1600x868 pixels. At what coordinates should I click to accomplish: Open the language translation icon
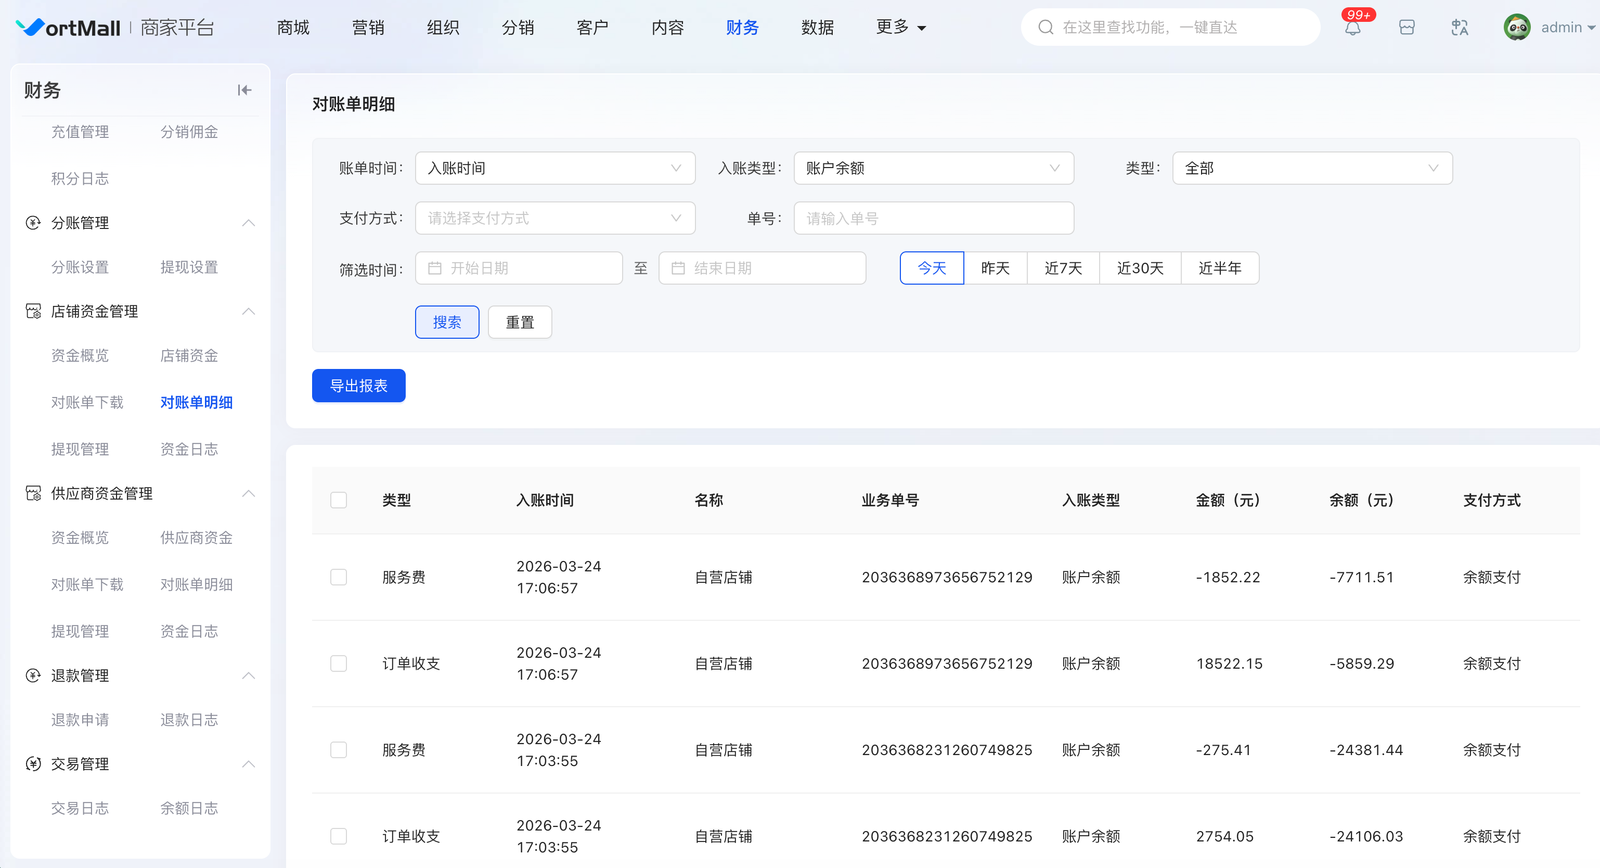(x=1459, y=28)
